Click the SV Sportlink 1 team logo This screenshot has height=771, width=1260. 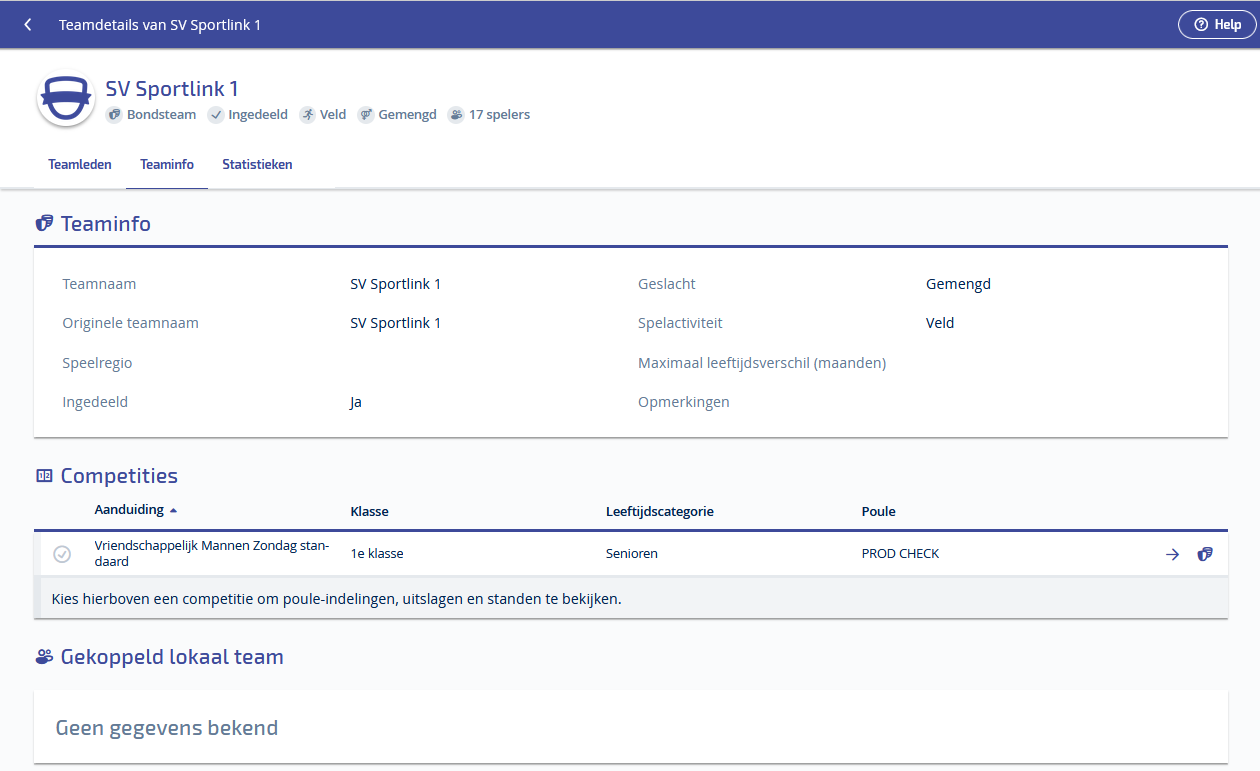pos(66,98)
